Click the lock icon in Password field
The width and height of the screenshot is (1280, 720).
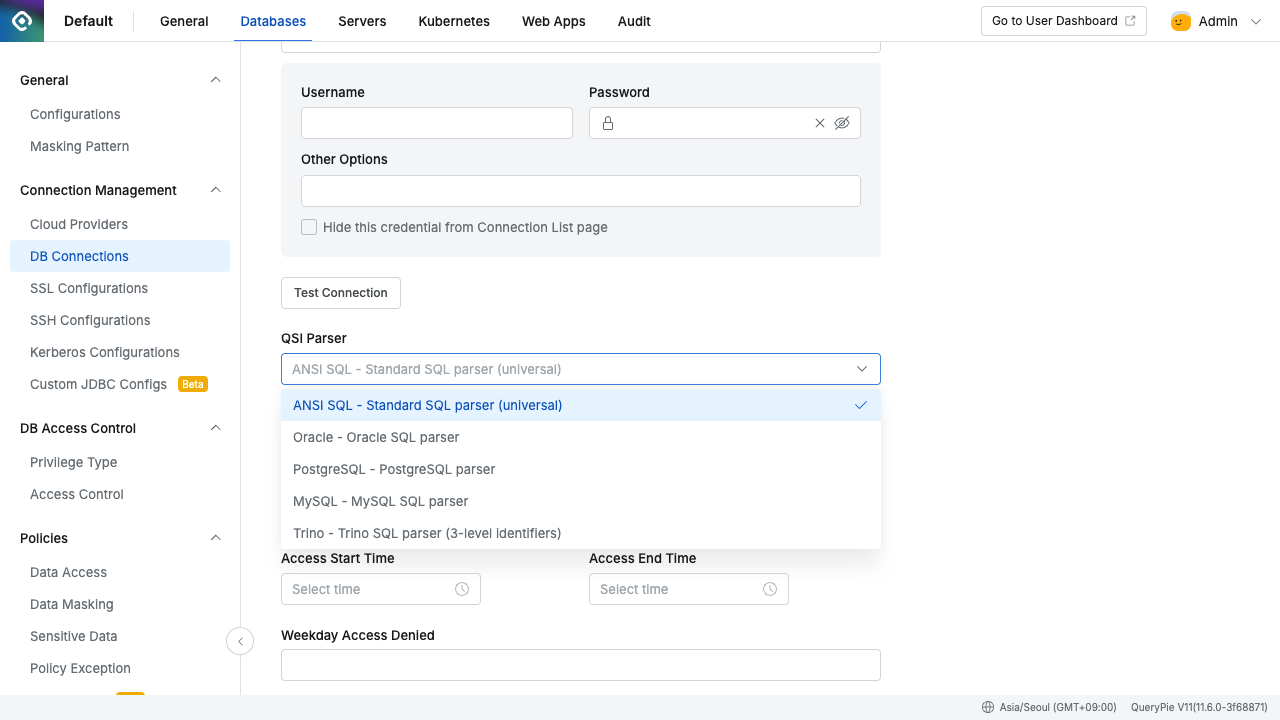[x=608, y=123]
